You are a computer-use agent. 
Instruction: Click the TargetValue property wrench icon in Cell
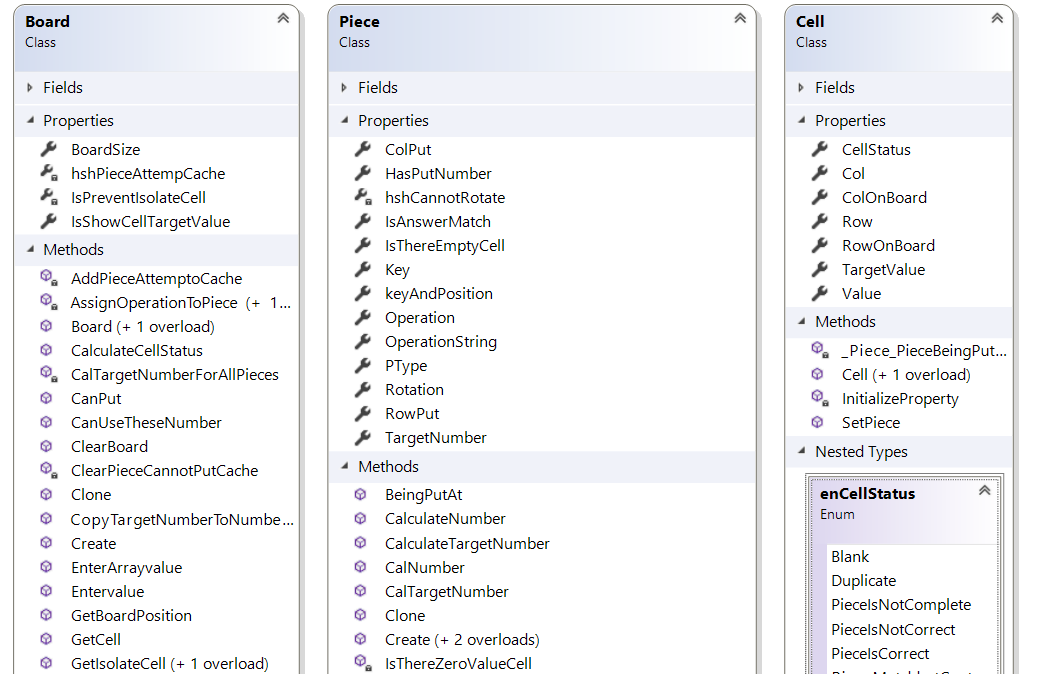pyautogui.click(x=820, y=269)
